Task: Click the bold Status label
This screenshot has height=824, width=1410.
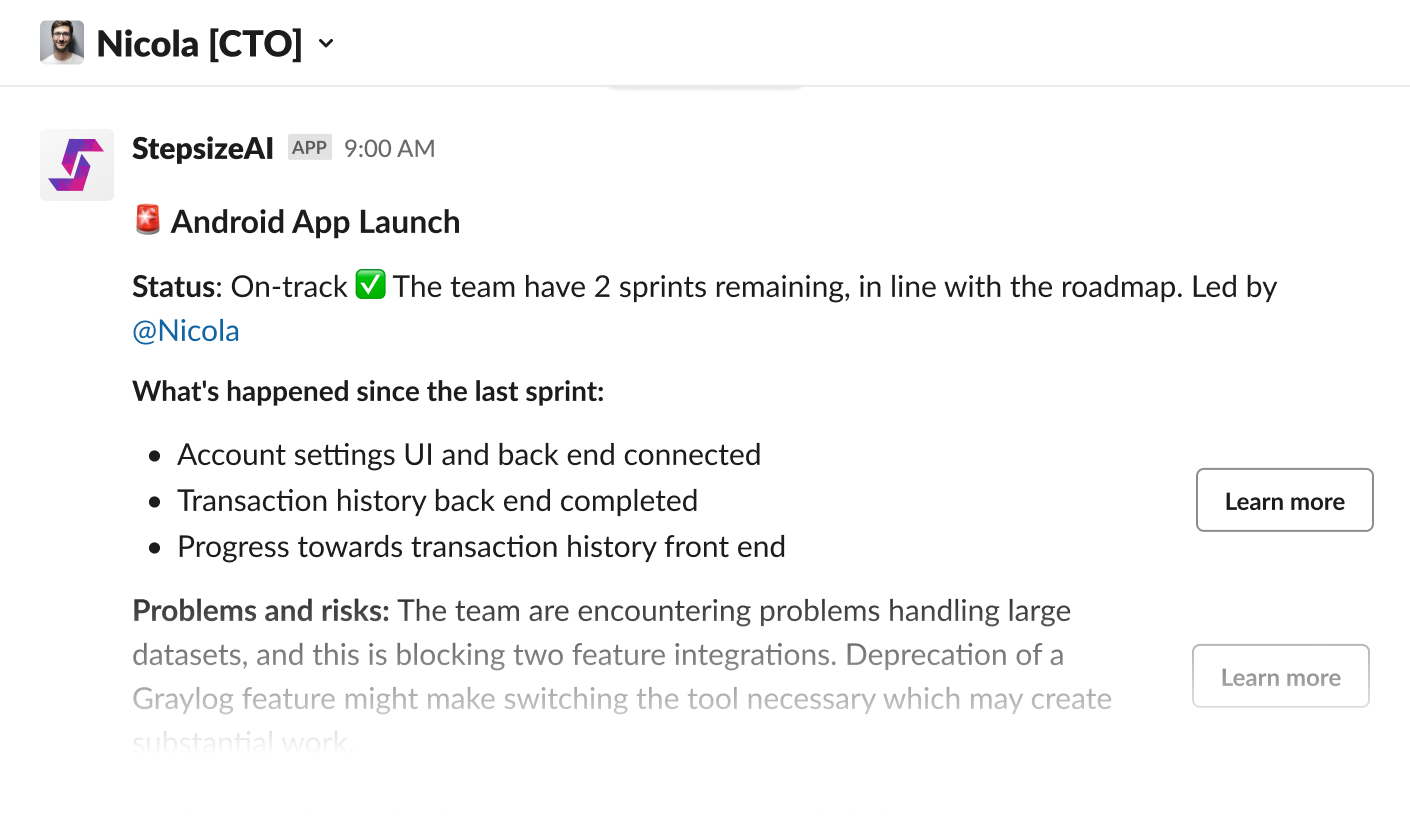Action: 174,287
